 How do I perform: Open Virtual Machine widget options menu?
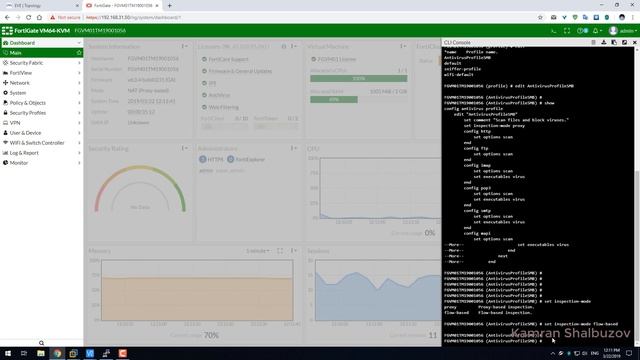[403, 46]
